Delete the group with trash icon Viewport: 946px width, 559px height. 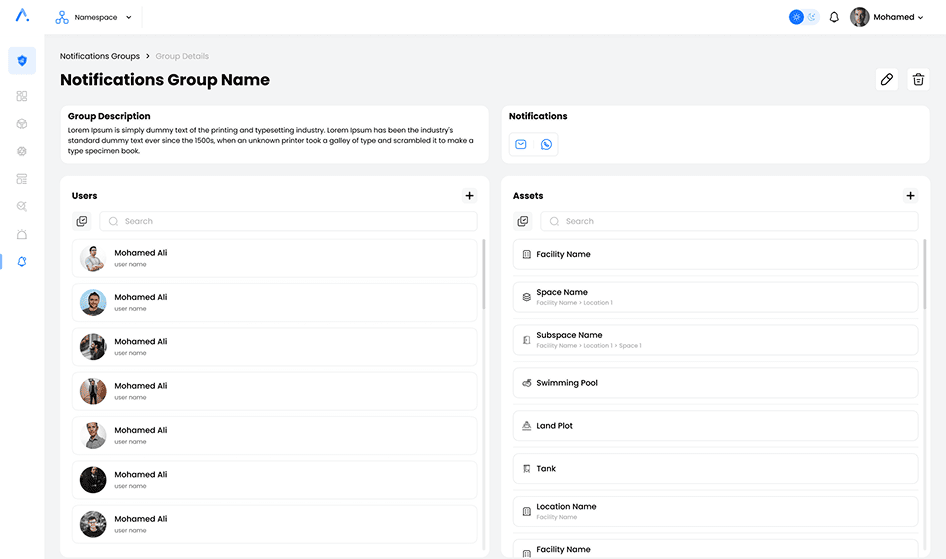coord(918,80)
